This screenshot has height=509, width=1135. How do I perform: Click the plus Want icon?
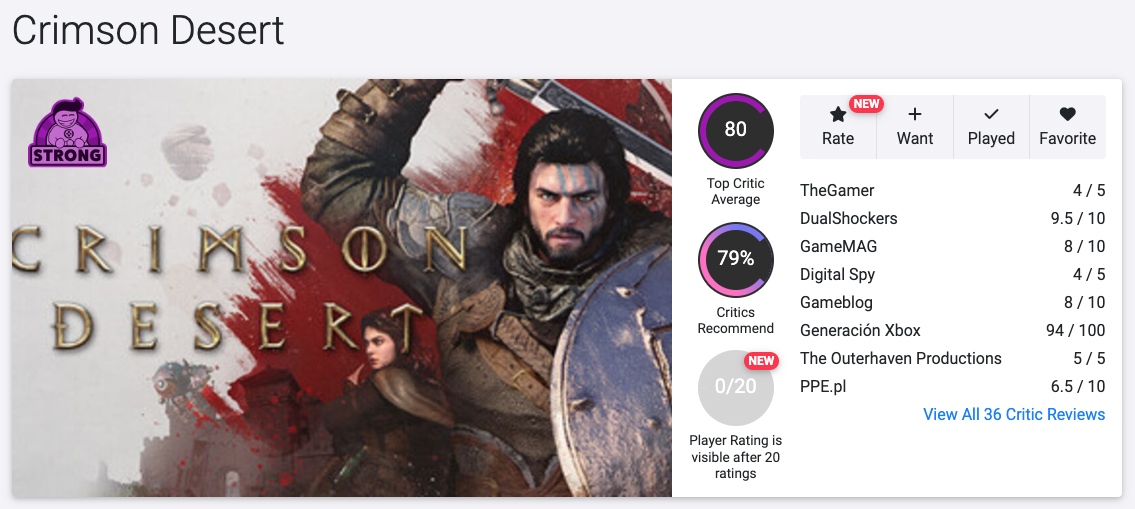pos(915,115)
